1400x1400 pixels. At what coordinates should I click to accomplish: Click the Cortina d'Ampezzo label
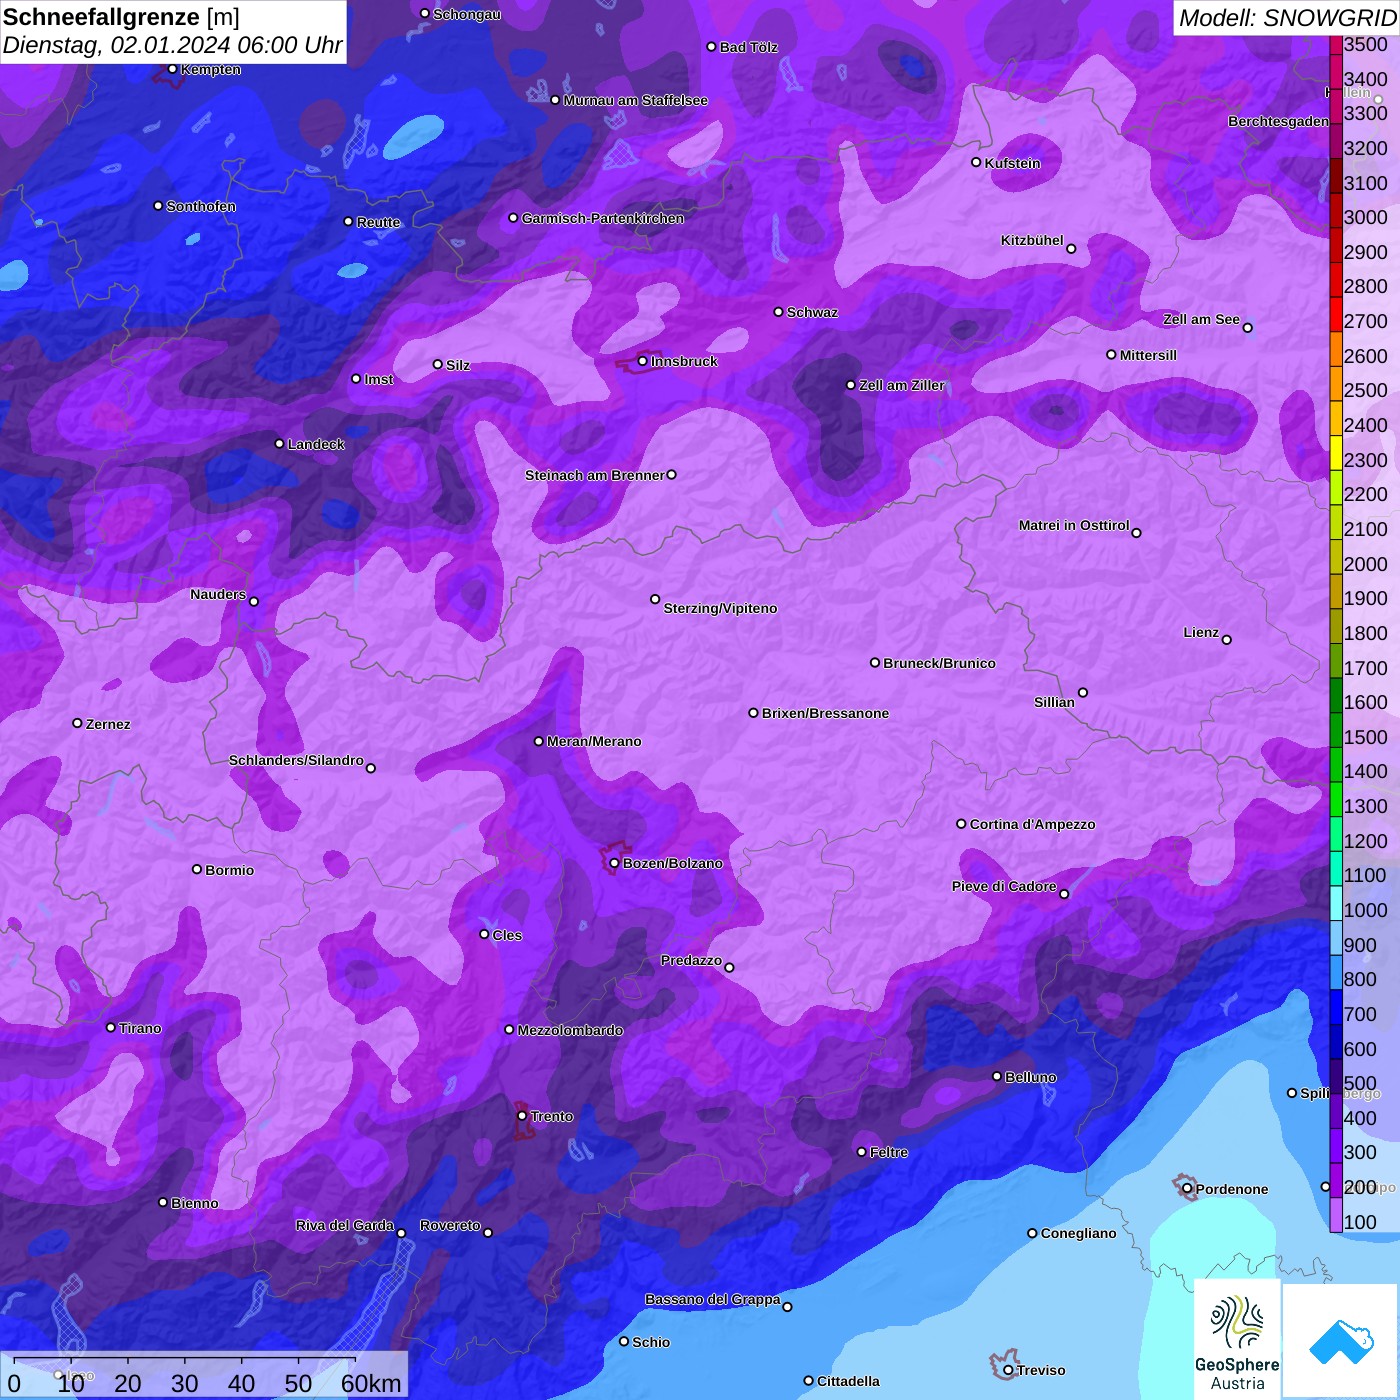tap(1032, 824)
